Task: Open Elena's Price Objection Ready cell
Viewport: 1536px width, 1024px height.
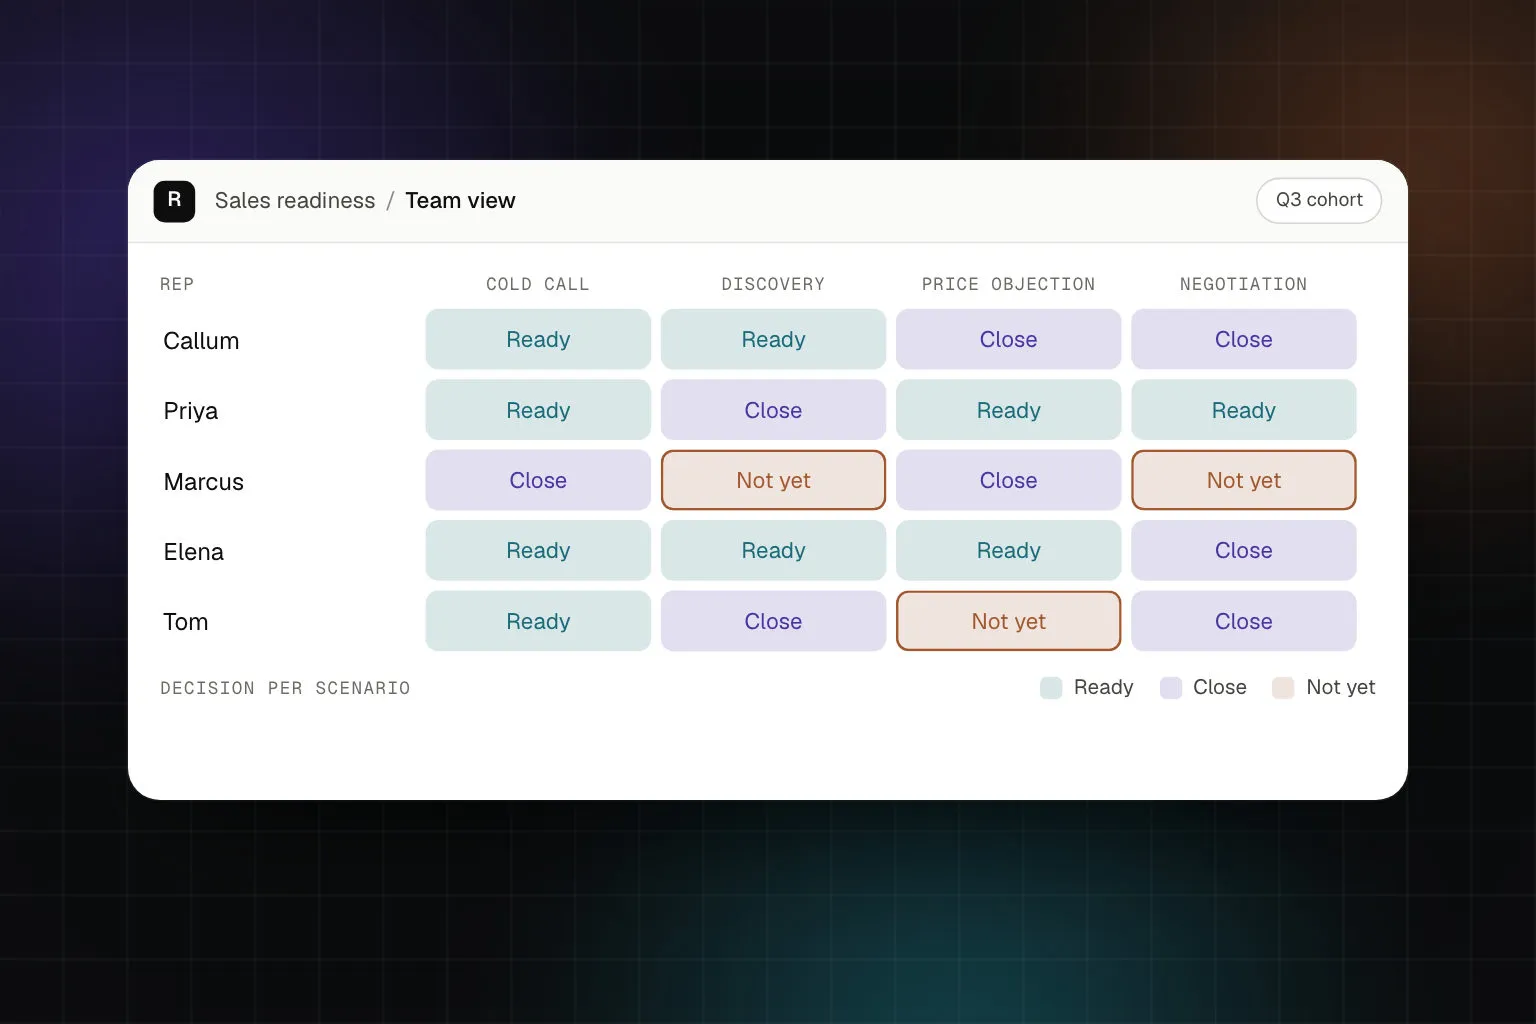Action: (x=1008, y=550)
